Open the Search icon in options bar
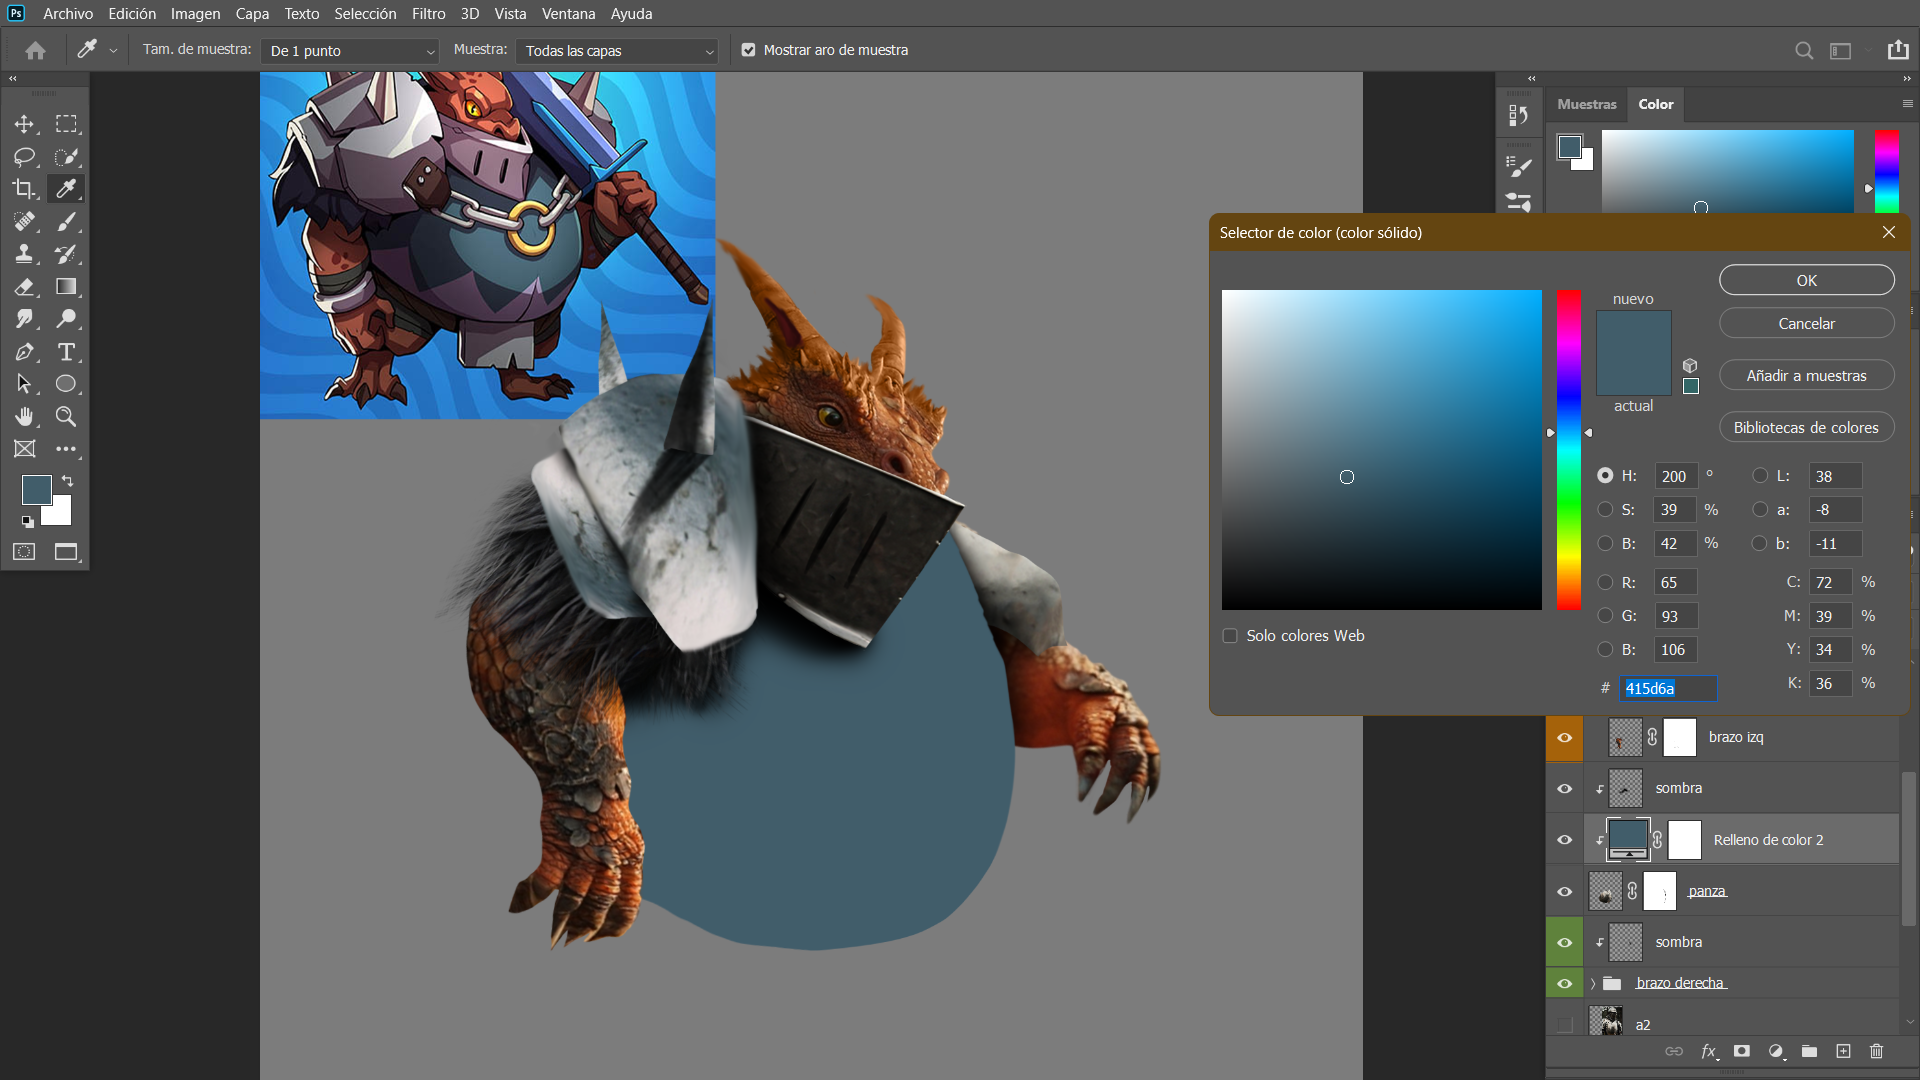Viewport: 1920px width, 1080px height. [1804, 50]
